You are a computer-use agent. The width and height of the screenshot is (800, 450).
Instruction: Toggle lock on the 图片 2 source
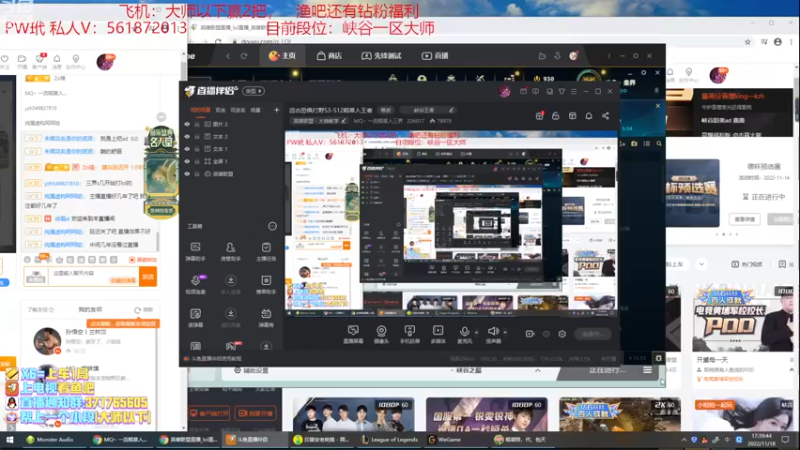[197, 124]
